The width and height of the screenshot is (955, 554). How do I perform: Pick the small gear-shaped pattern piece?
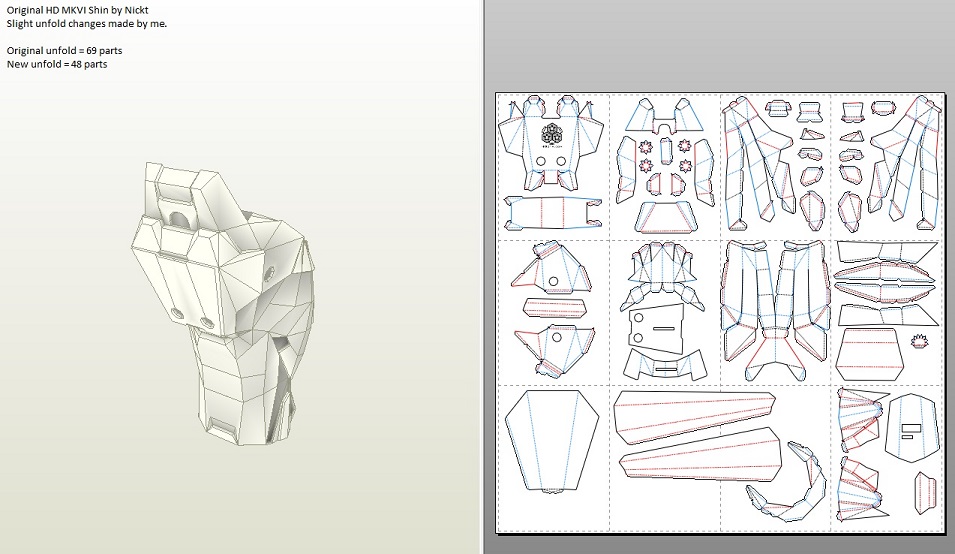(x=920, y=341)
